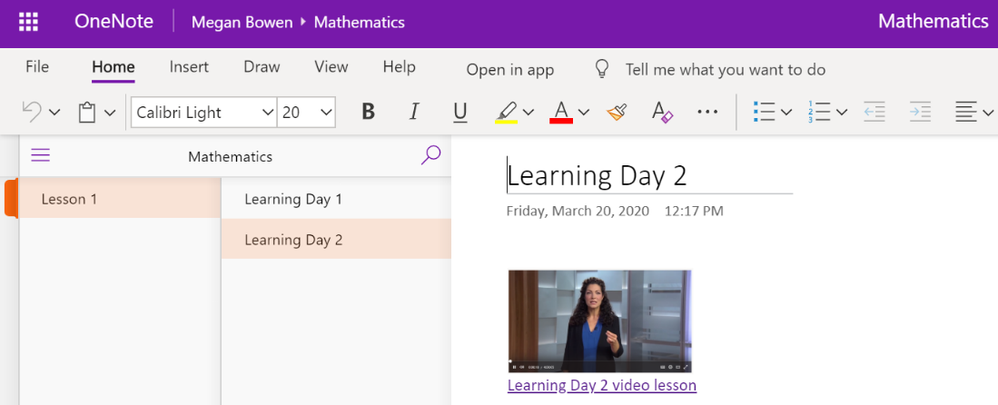
Task: Click the page date Friday, March 20, 2020
Action: coord(577,211)
